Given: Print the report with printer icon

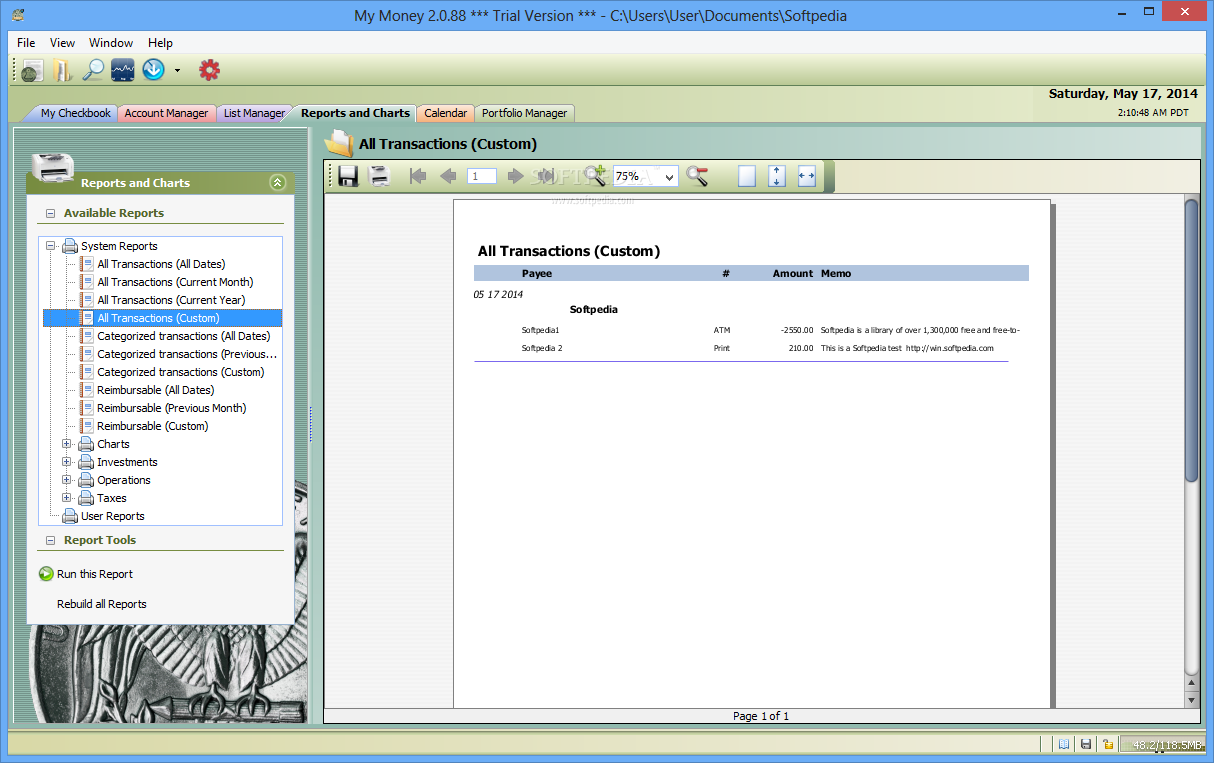Looking at the screenshot, I should point(379,176).
